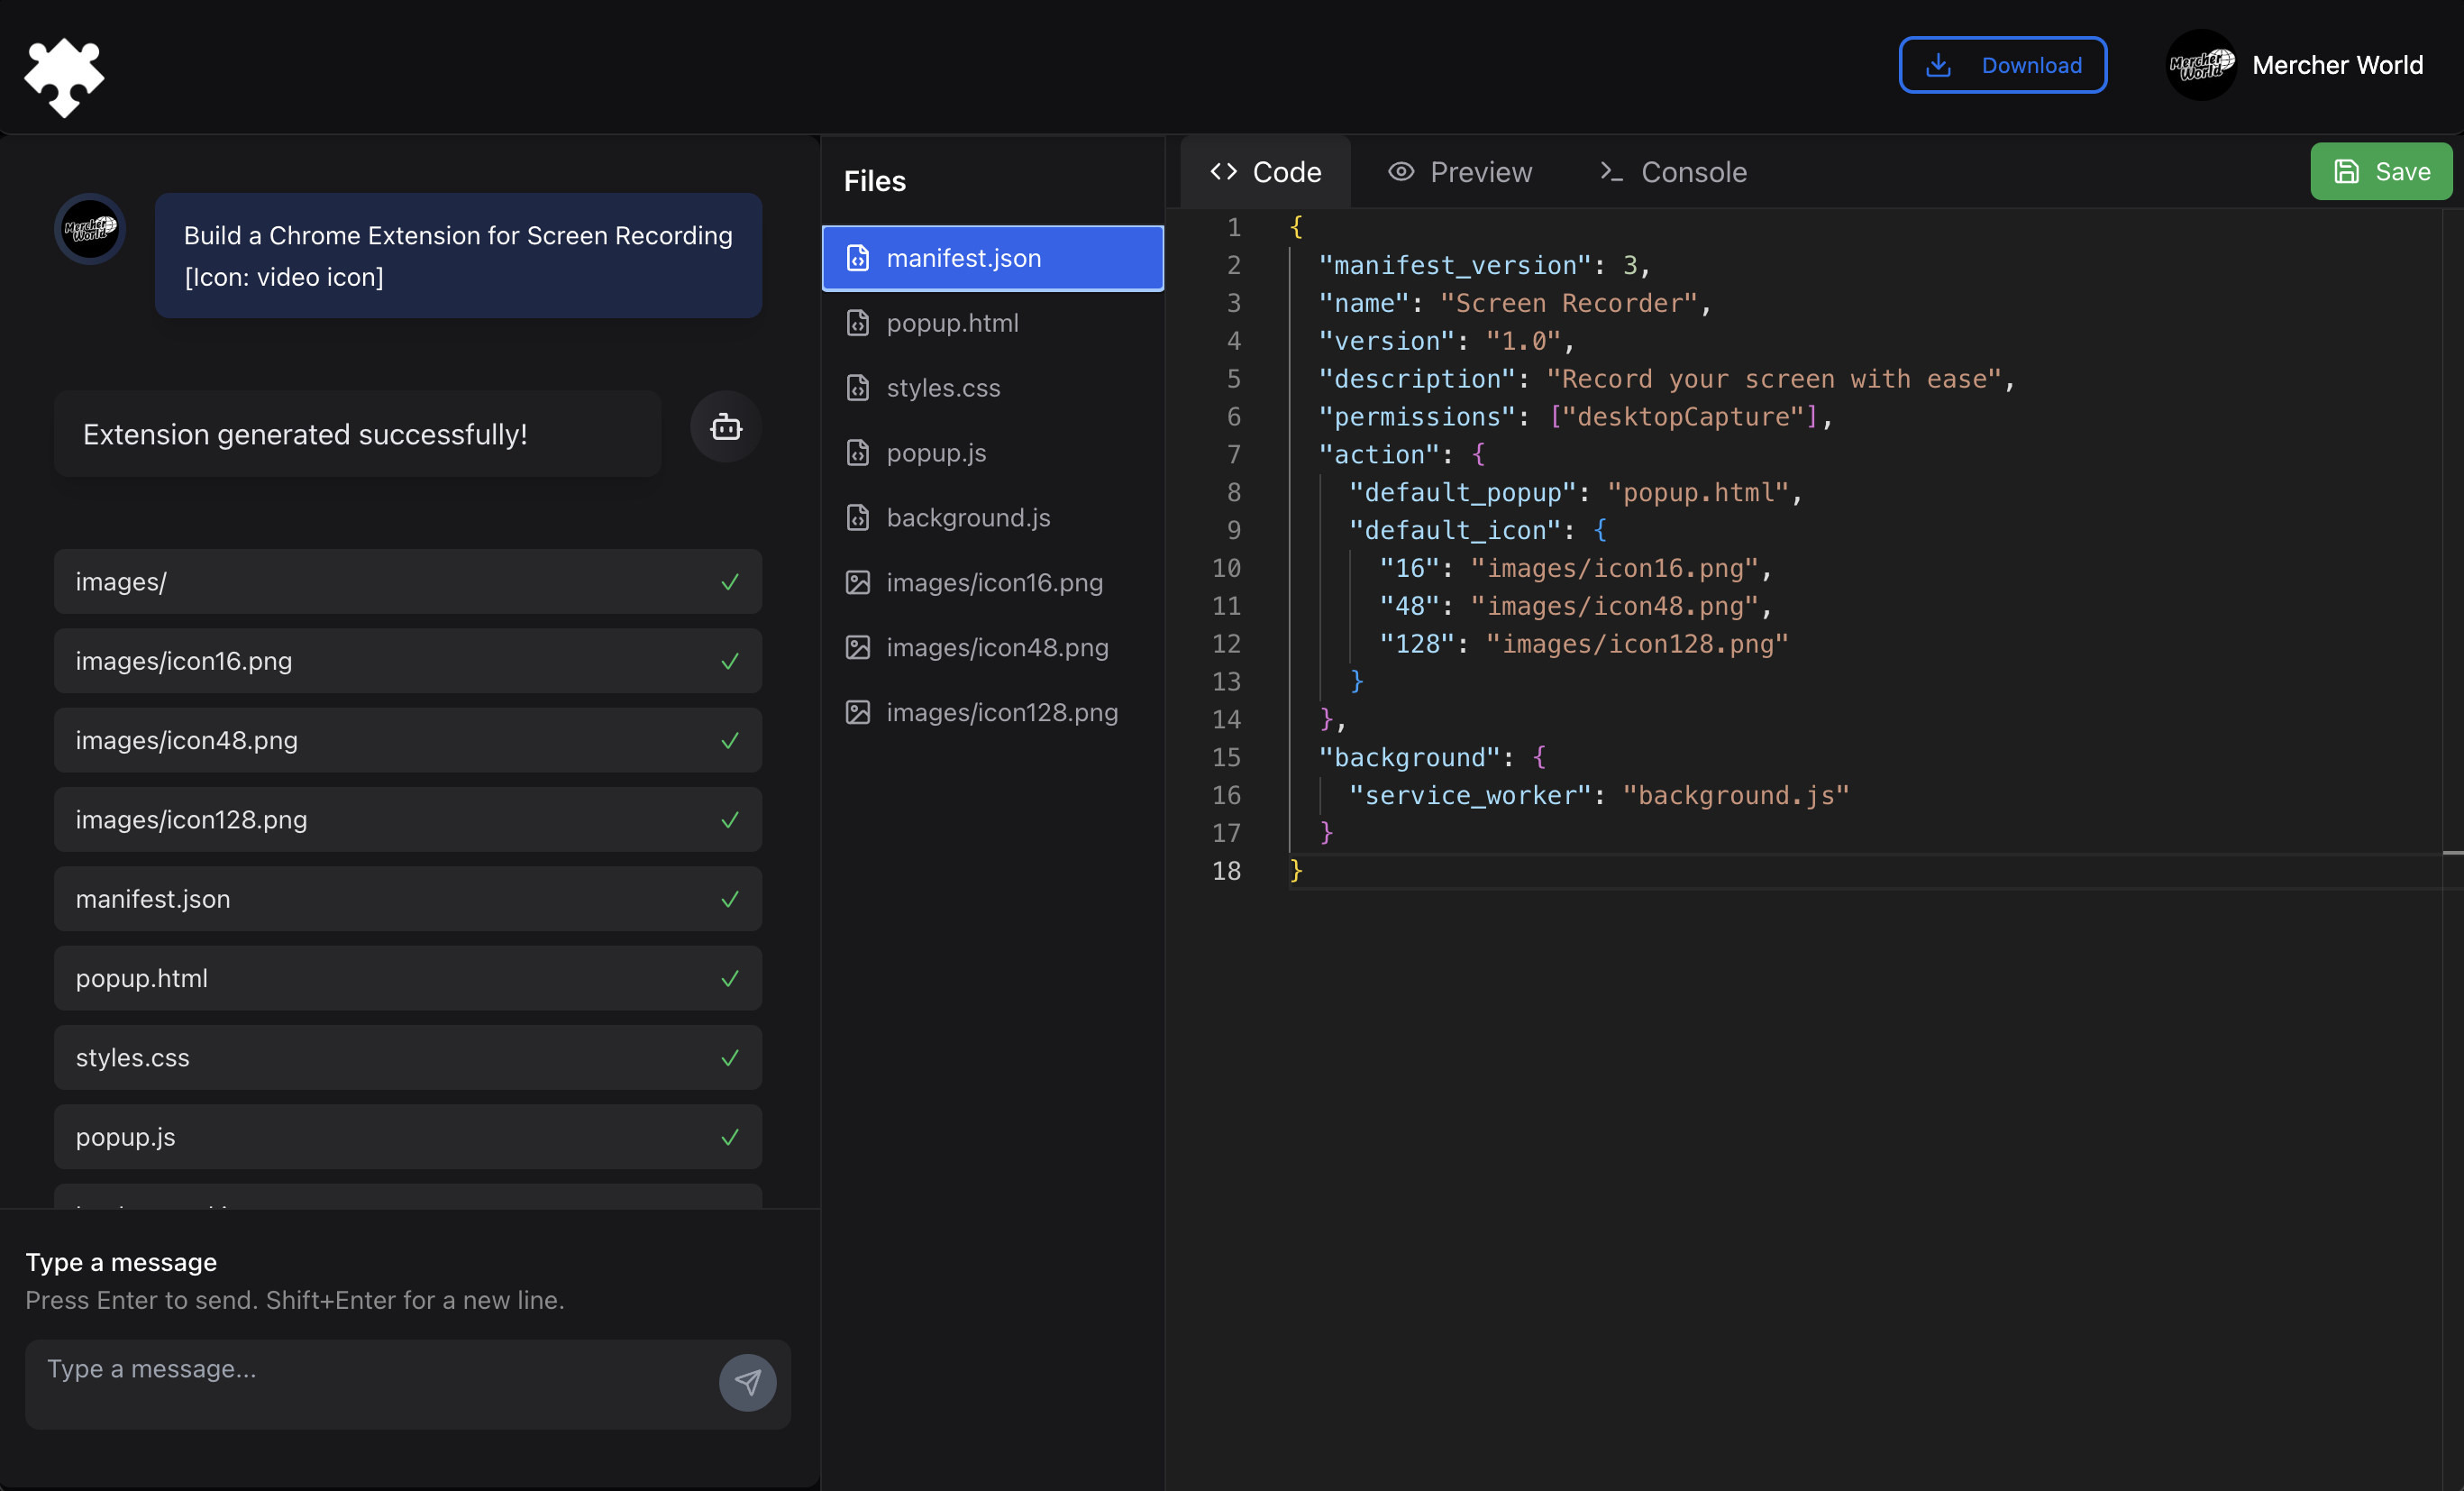
Task: Click the green Save button
Action: pos(2380,172)
